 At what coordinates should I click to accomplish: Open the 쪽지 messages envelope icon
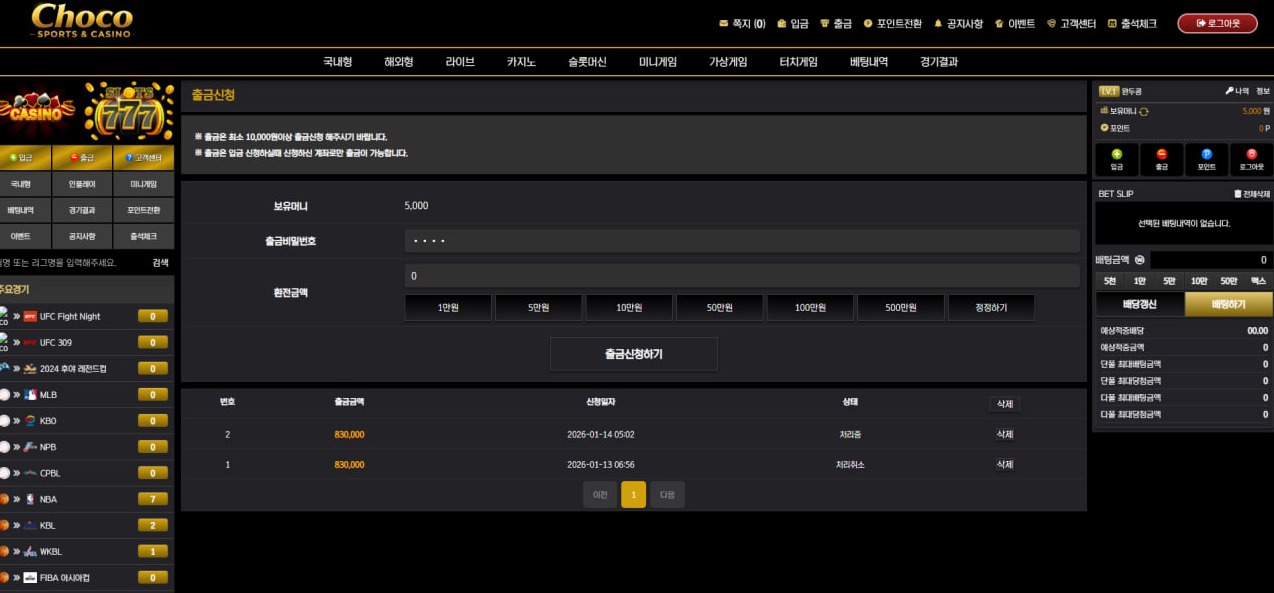[x=724, y=23]
